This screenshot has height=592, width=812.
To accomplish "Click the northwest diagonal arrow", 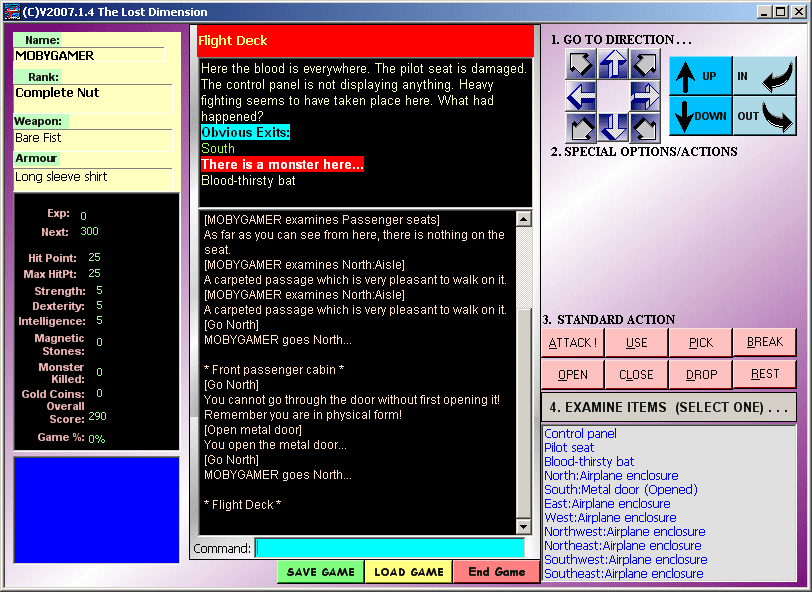I will pyautogui.click(x=581, y=65).
